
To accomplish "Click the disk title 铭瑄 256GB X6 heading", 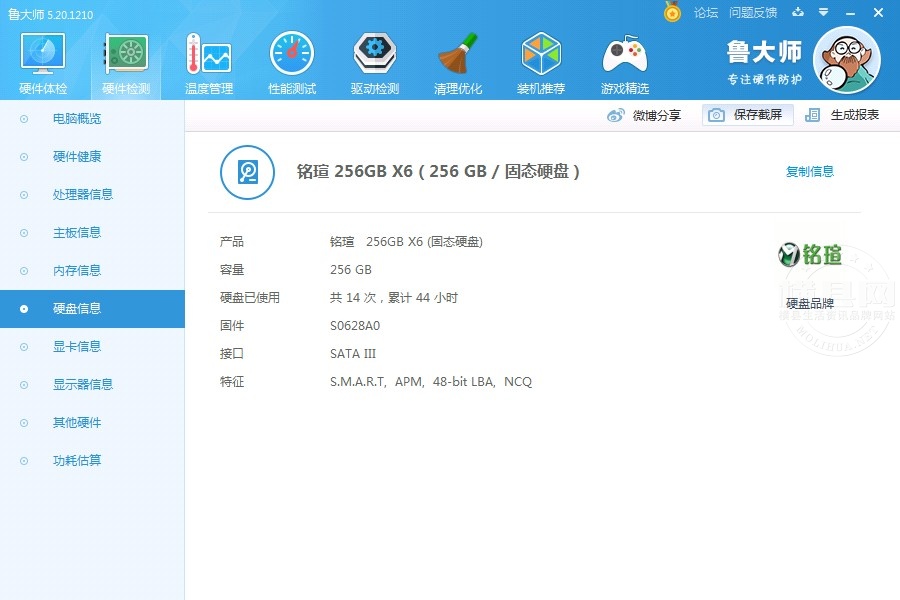I will (x=439, y=172).
